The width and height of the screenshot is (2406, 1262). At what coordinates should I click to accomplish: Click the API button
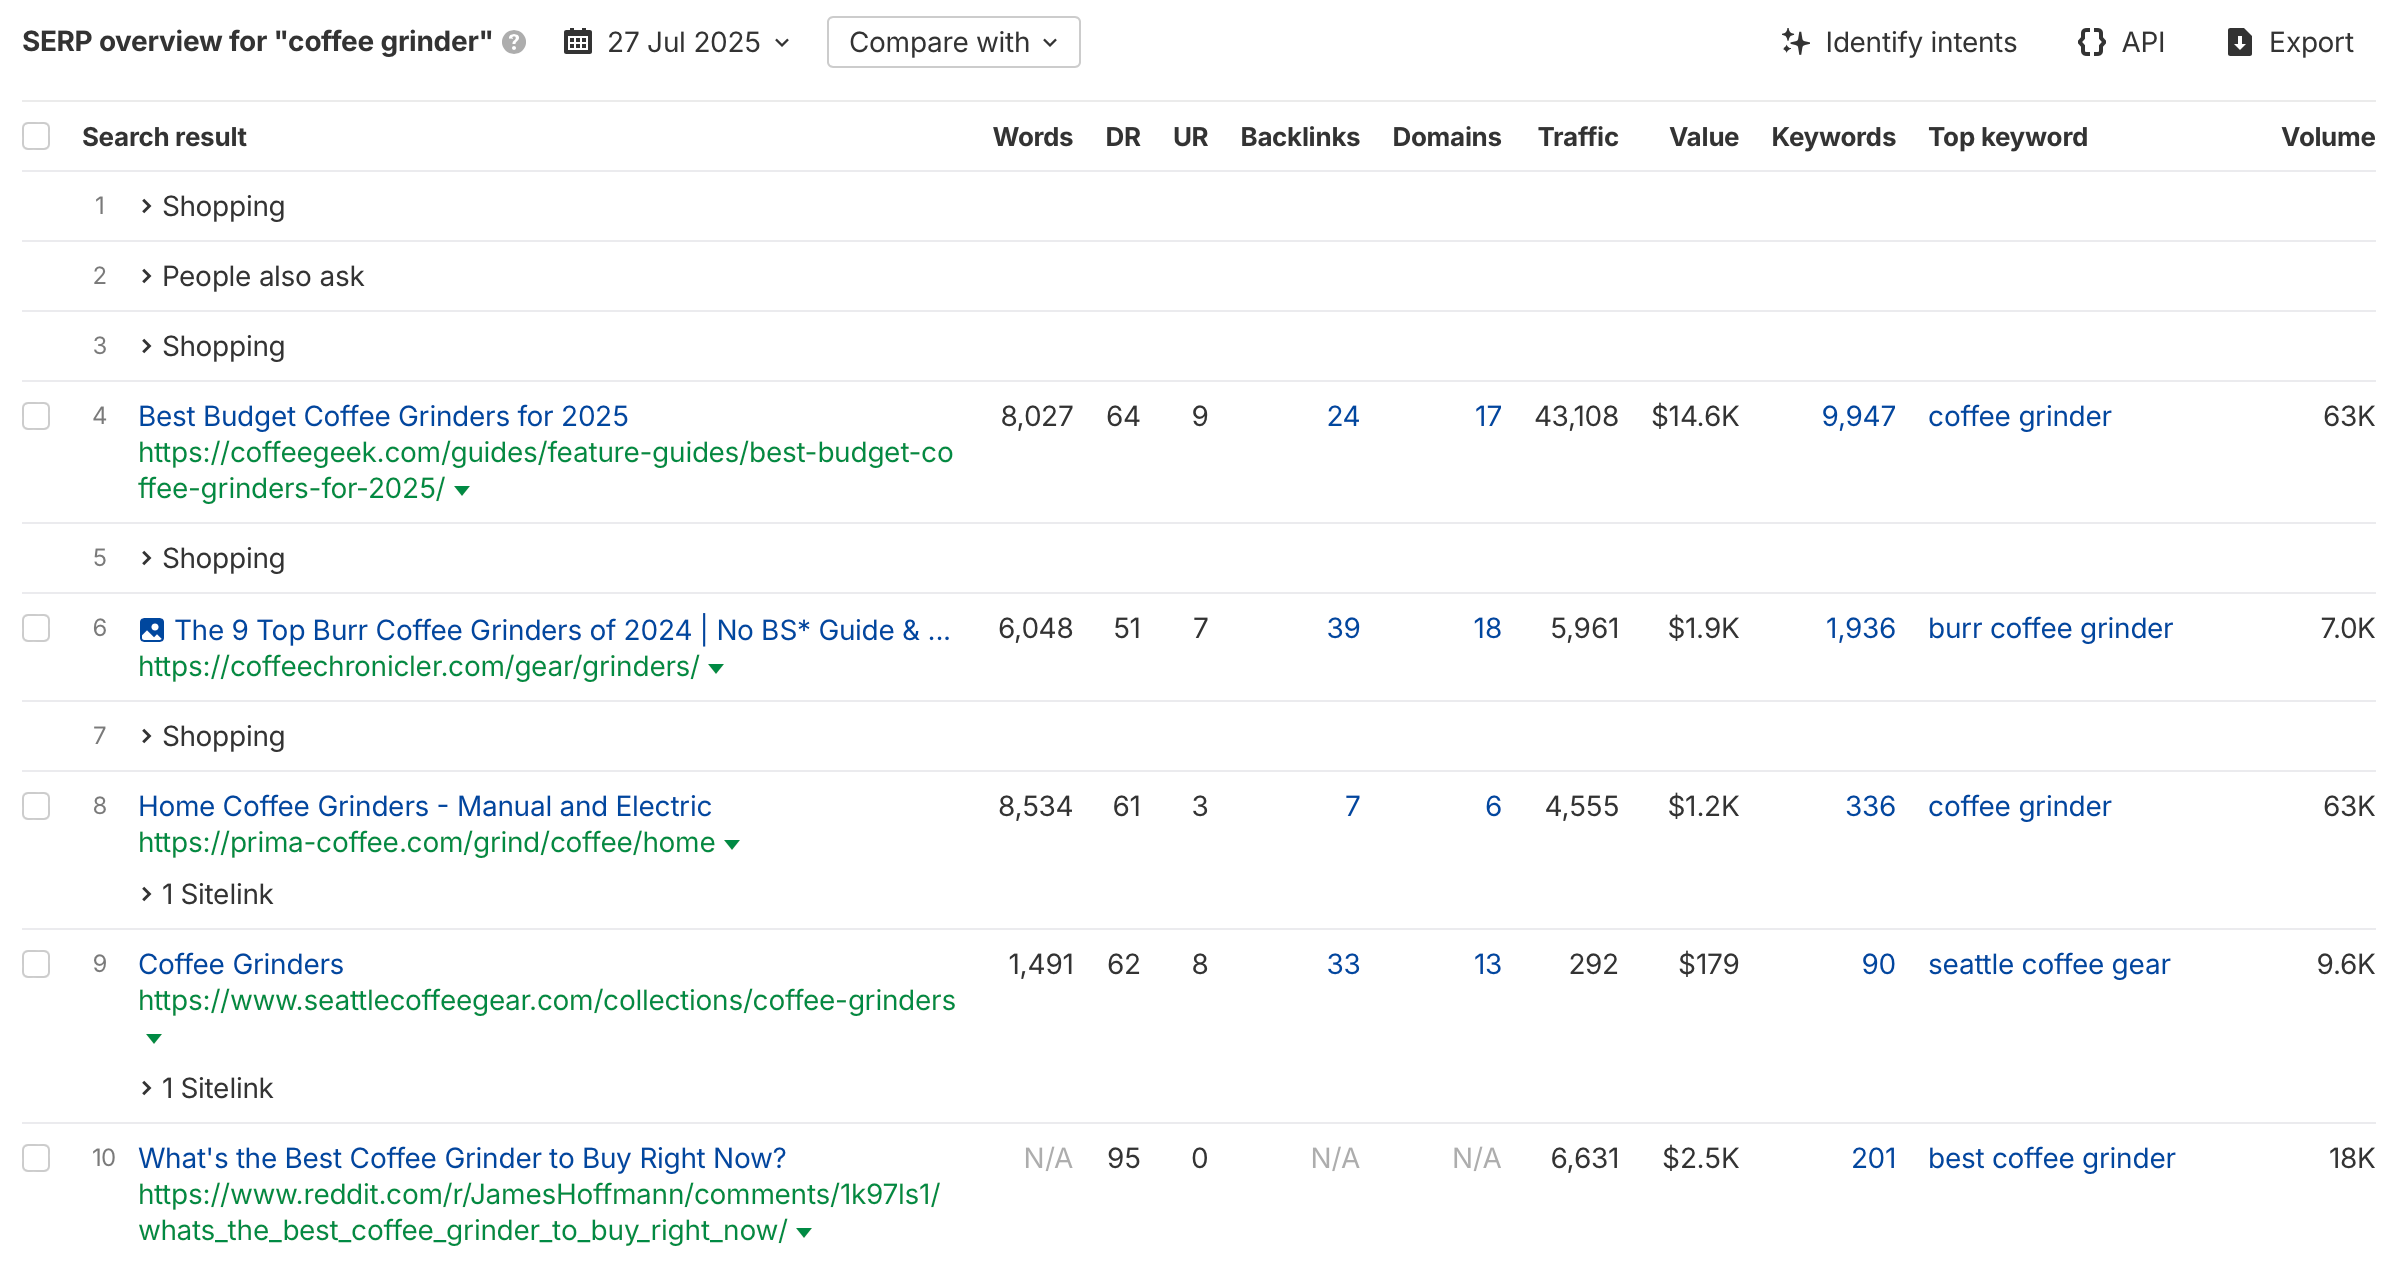pyautogui.click(x=2120, y=42)
